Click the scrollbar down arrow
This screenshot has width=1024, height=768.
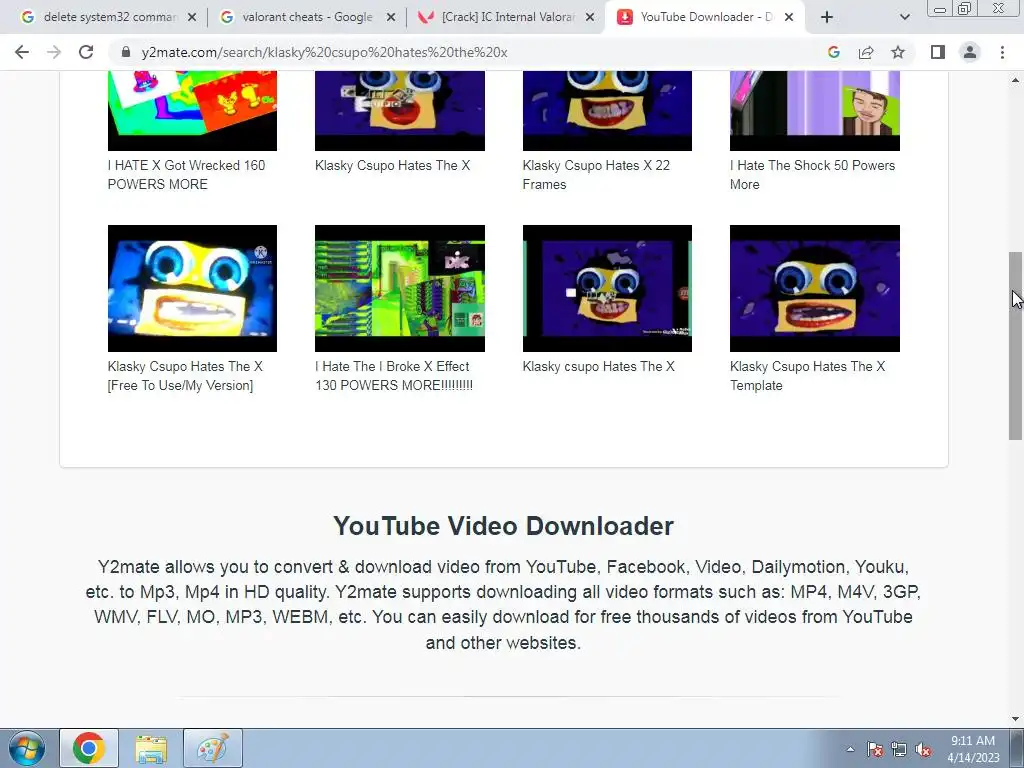[1015, 719]
